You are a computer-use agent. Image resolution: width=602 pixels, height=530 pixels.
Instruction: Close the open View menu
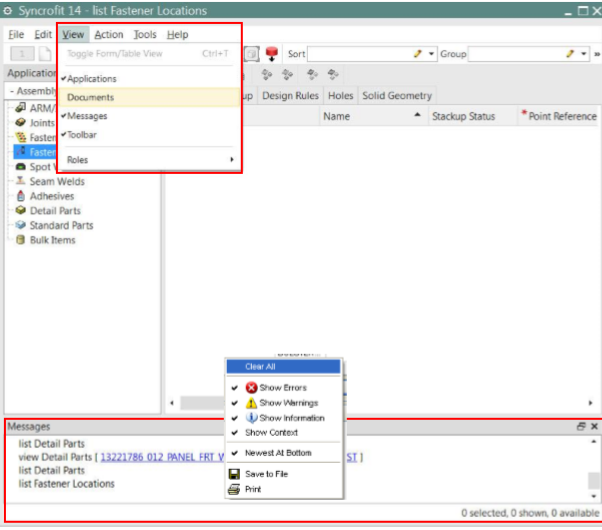tap(73, 35)
